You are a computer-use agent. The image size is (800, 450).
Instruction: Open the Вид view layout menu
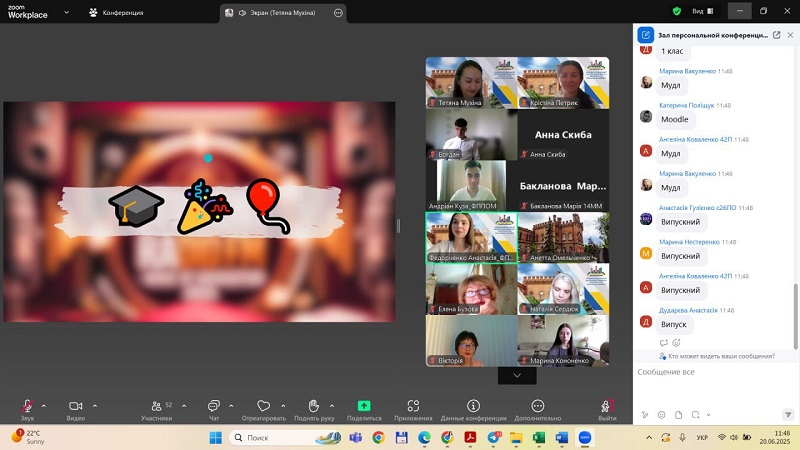pyautogui.click(x=703, y=11)
